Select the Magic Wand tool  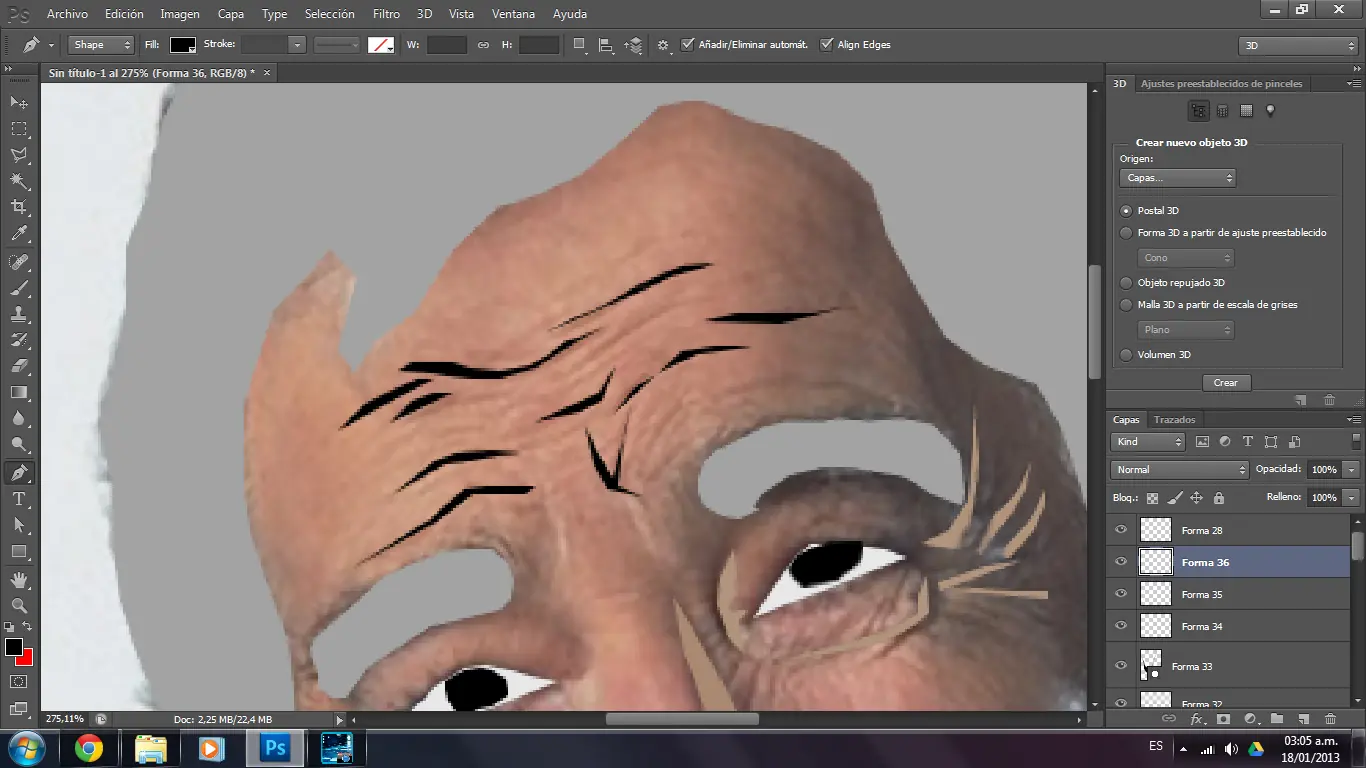(x=19, y=181)
